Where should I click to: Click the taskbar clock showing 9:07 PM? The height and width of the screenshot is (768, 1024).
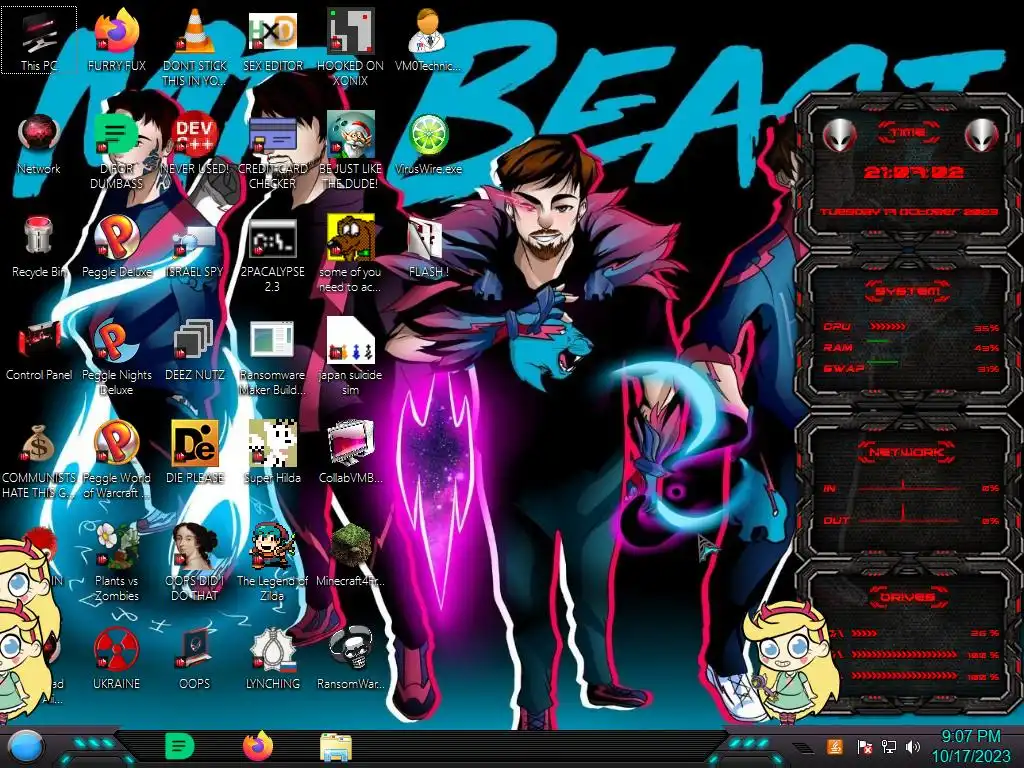click(970, 746)
